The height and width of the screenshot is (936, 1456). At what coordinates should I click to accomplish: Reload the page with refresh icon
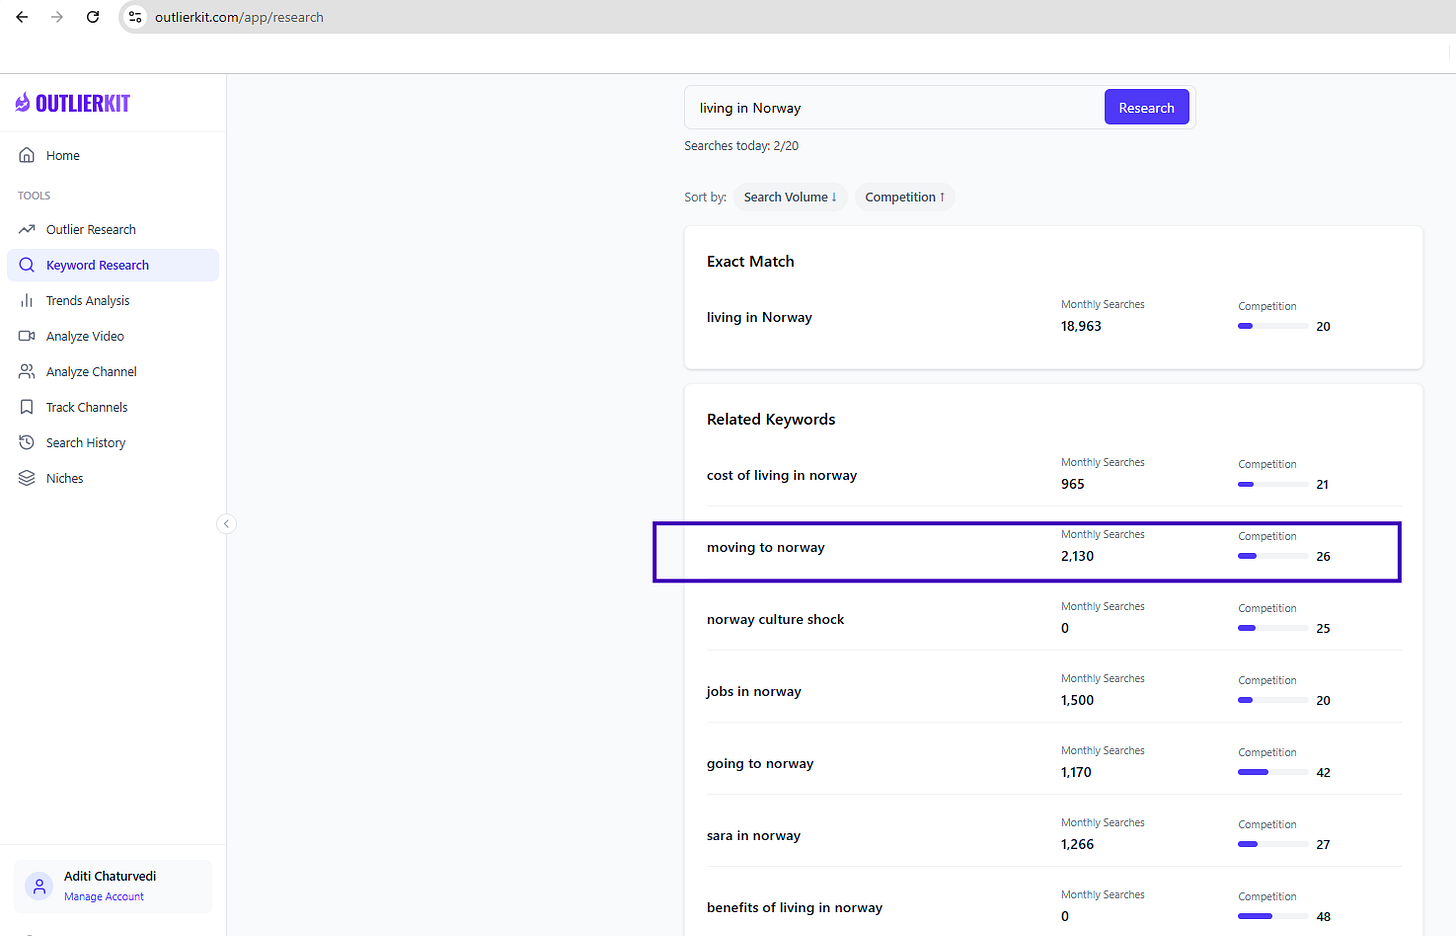(x=93, y=17)
